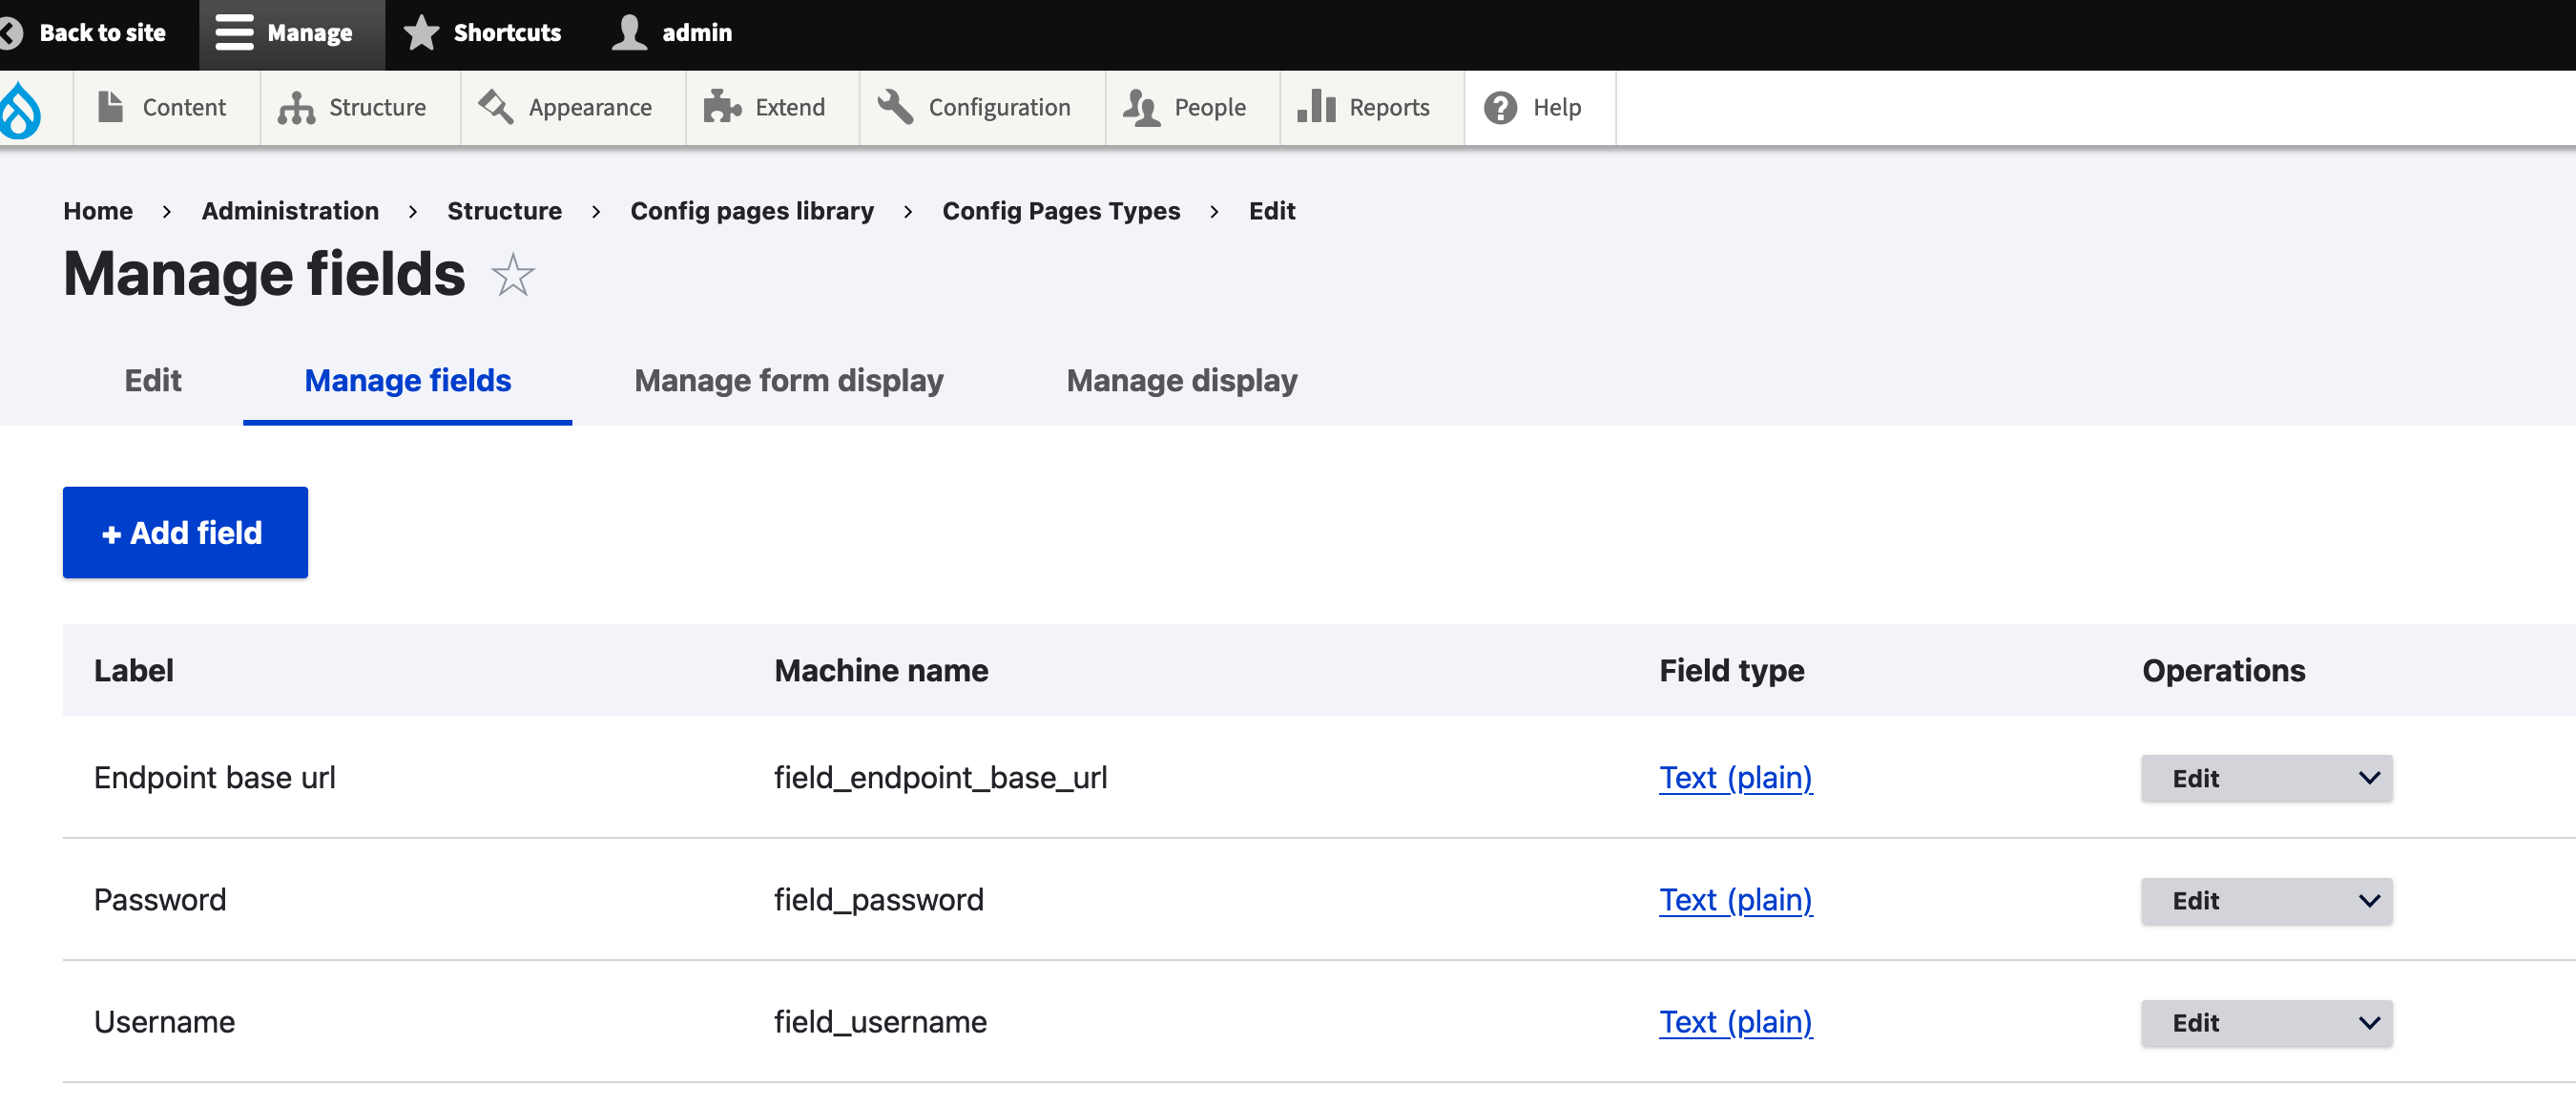The image size is (2576, 1107).
Task: Click the Manage fields page heading
Action: (264, 273)
